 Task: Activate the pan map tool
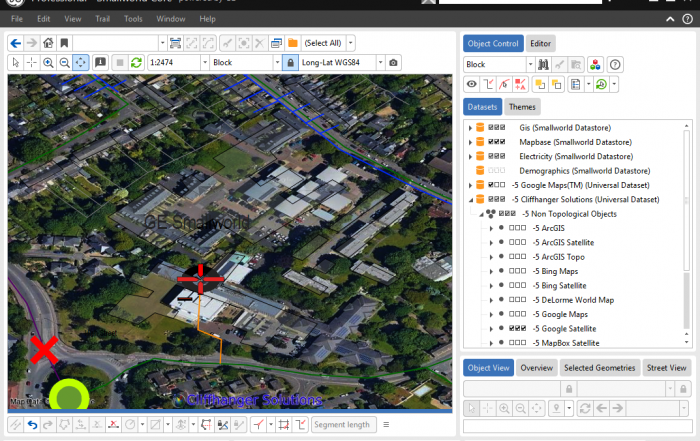[80, 62]
